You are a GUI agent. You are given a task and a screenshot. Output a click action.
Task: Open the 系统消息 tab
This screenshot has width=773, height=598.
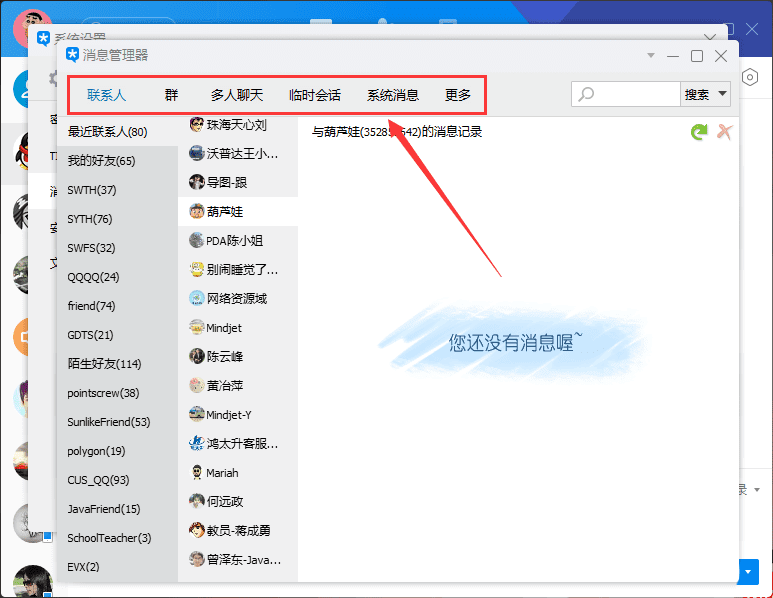tap(393, 95)
